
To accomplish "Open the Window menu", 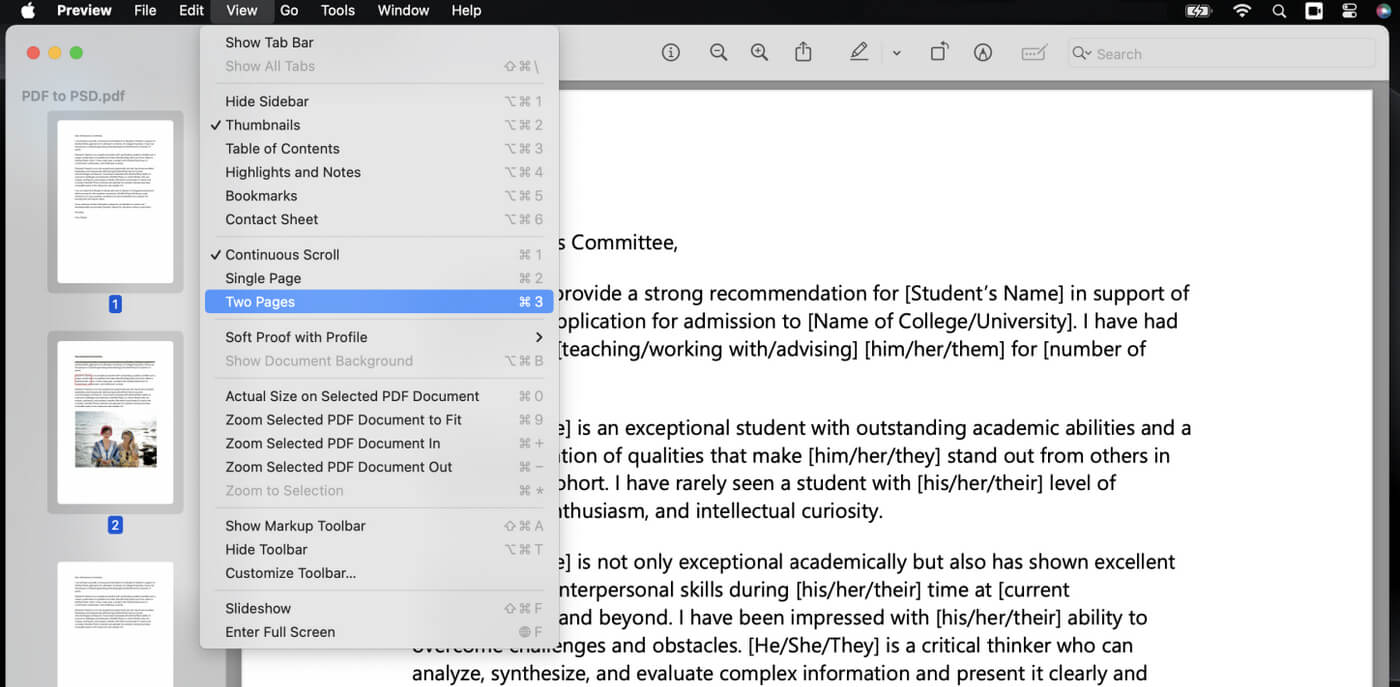I will coord(403,11).
